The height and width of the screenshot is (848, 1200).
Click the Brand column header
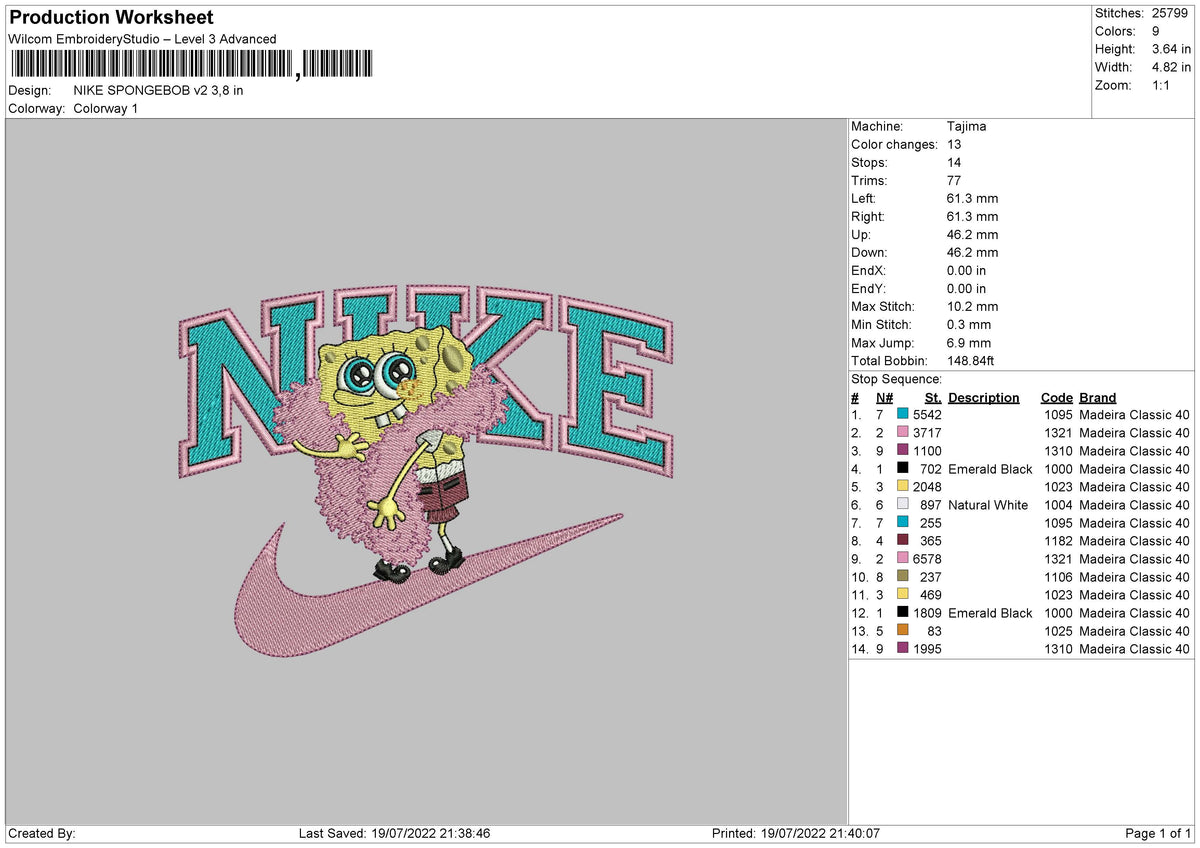coord(1096,397)
